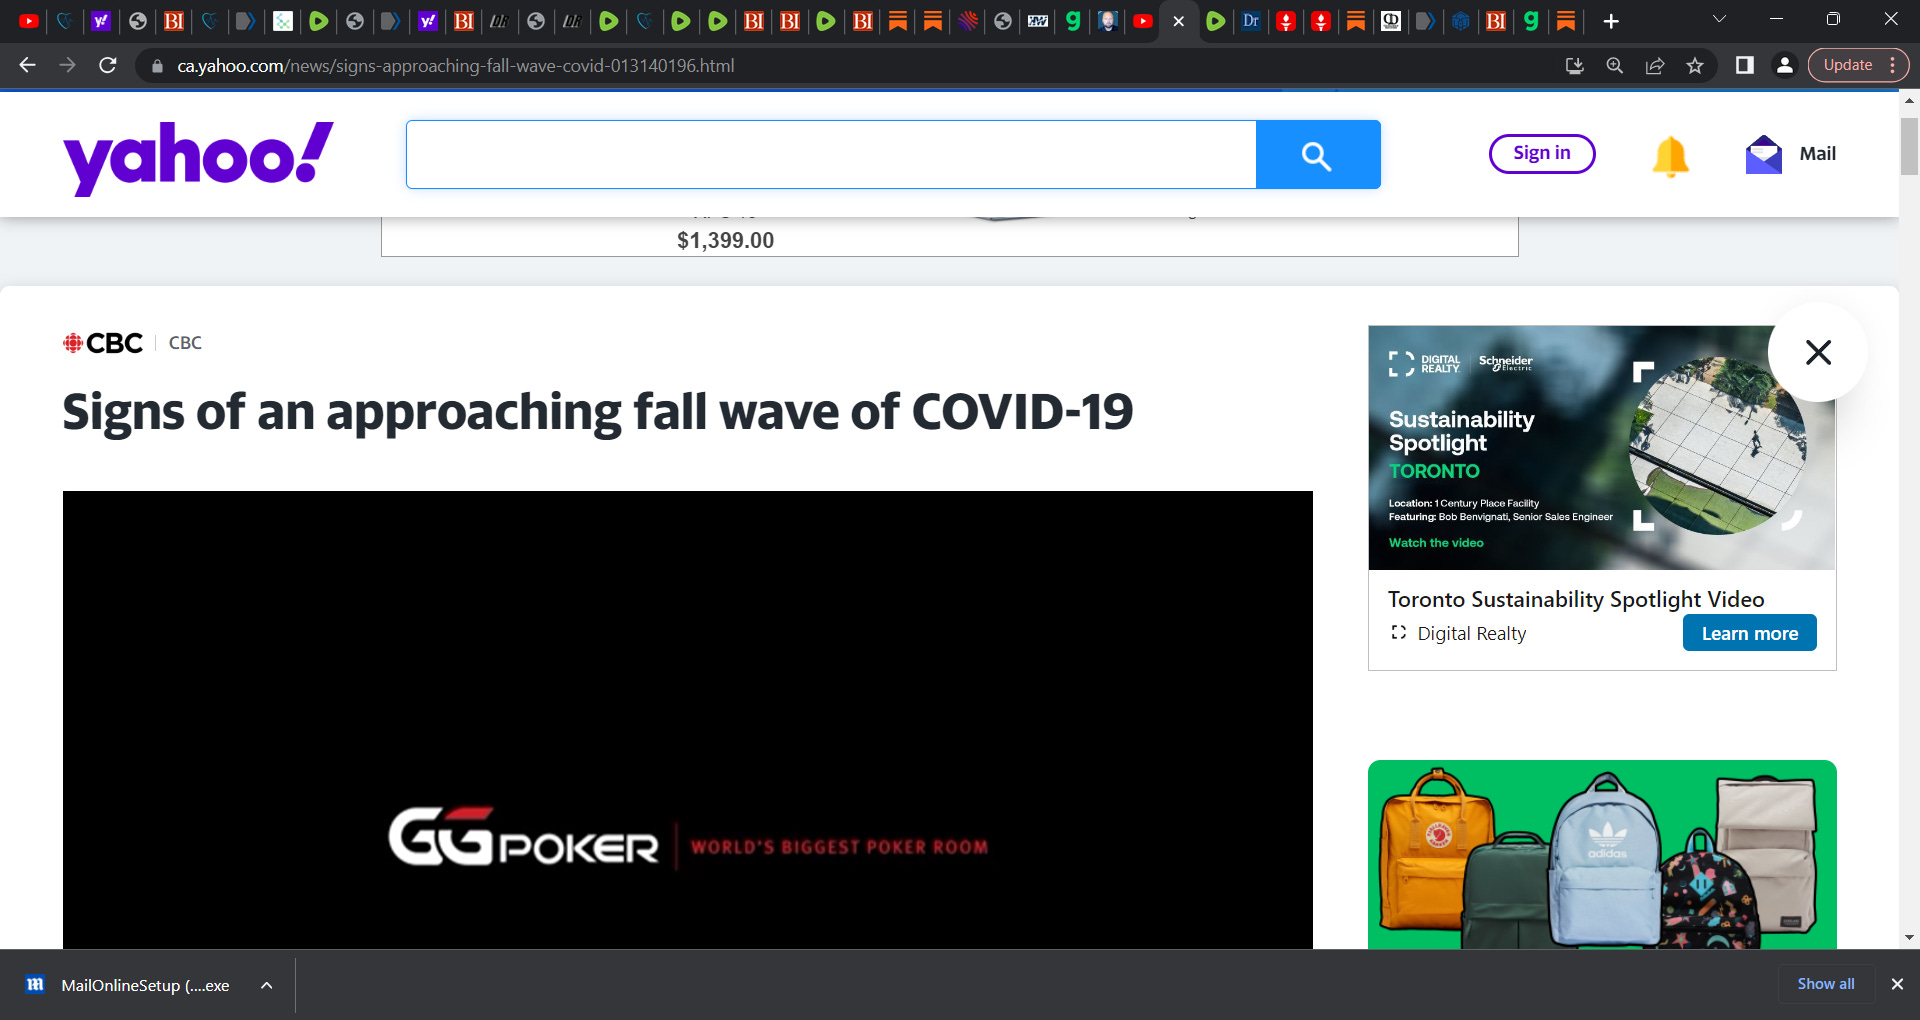Click the Update button in Chrome's toolbar
1920x1020 pixels.
click(1847, 65)
